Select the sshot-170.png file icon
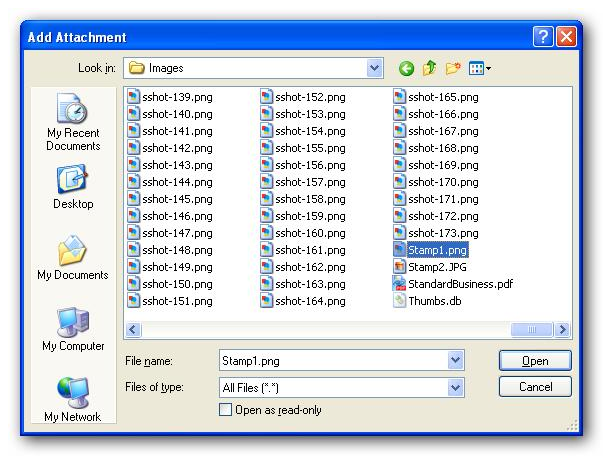Image resolution: width=611 pixels, height=464 pixels. [399, 182]
